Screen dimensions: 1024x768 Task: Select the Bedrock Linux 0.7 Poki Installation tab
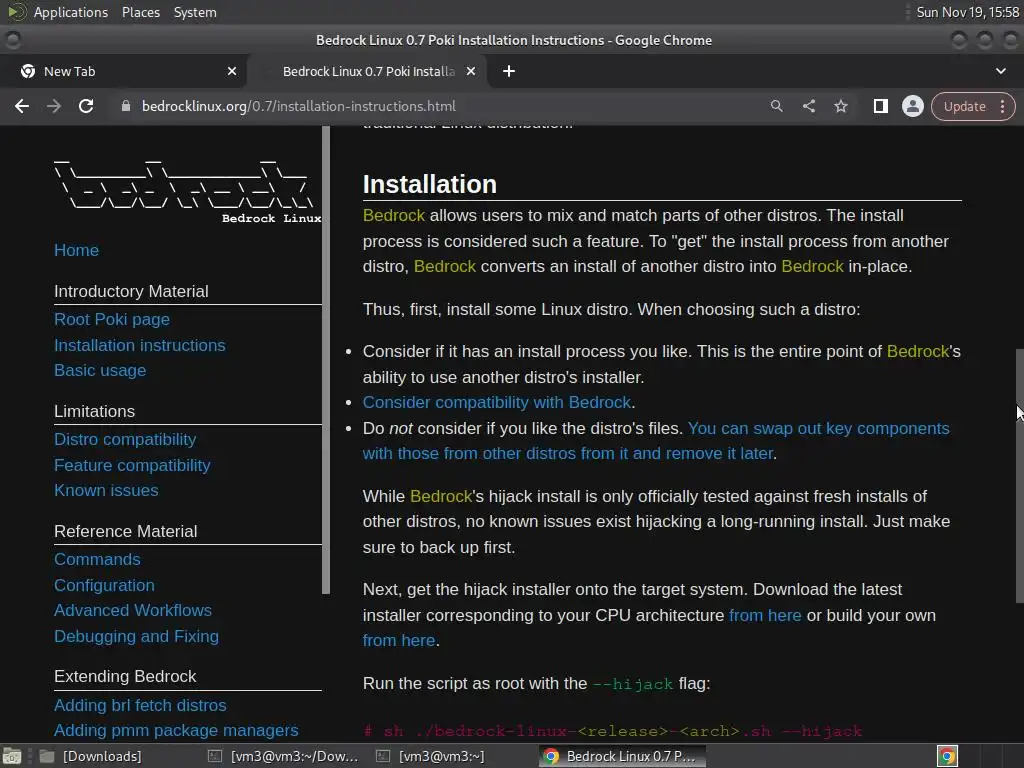(x=368, y=71)
